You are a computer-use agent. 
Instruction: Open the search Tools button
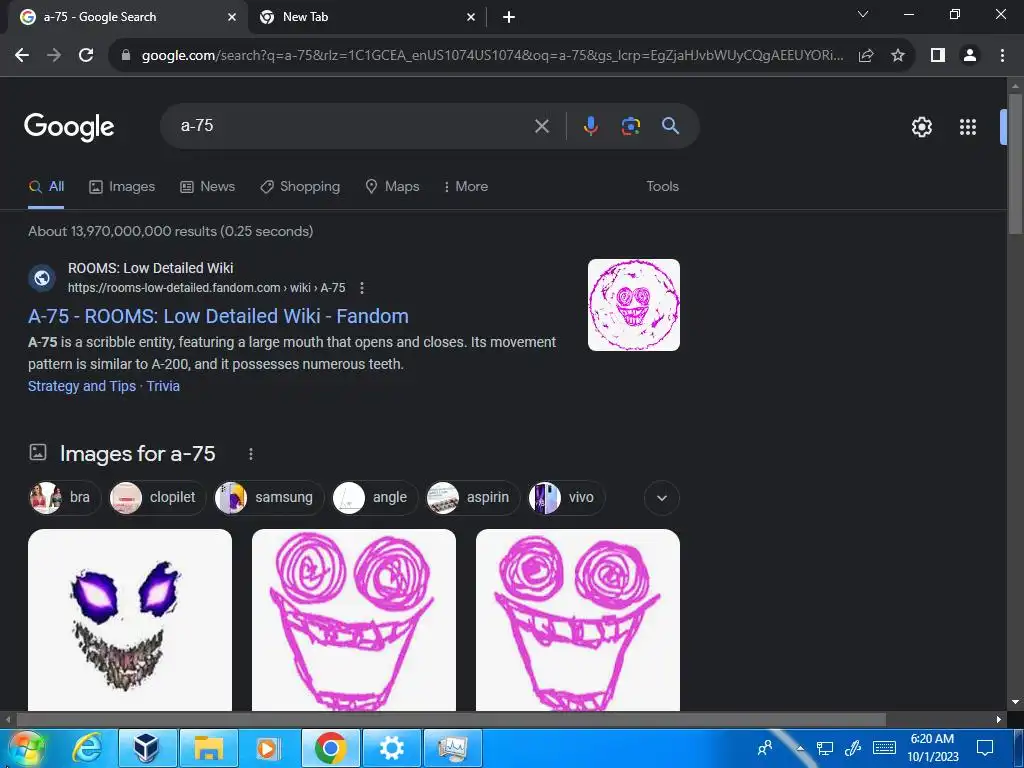[662, 187]
